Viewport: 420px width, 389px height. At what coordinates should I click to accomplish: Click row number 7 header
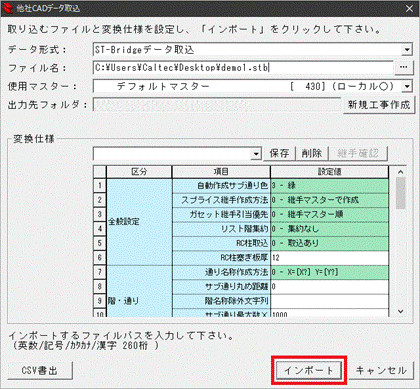[100, 272]
